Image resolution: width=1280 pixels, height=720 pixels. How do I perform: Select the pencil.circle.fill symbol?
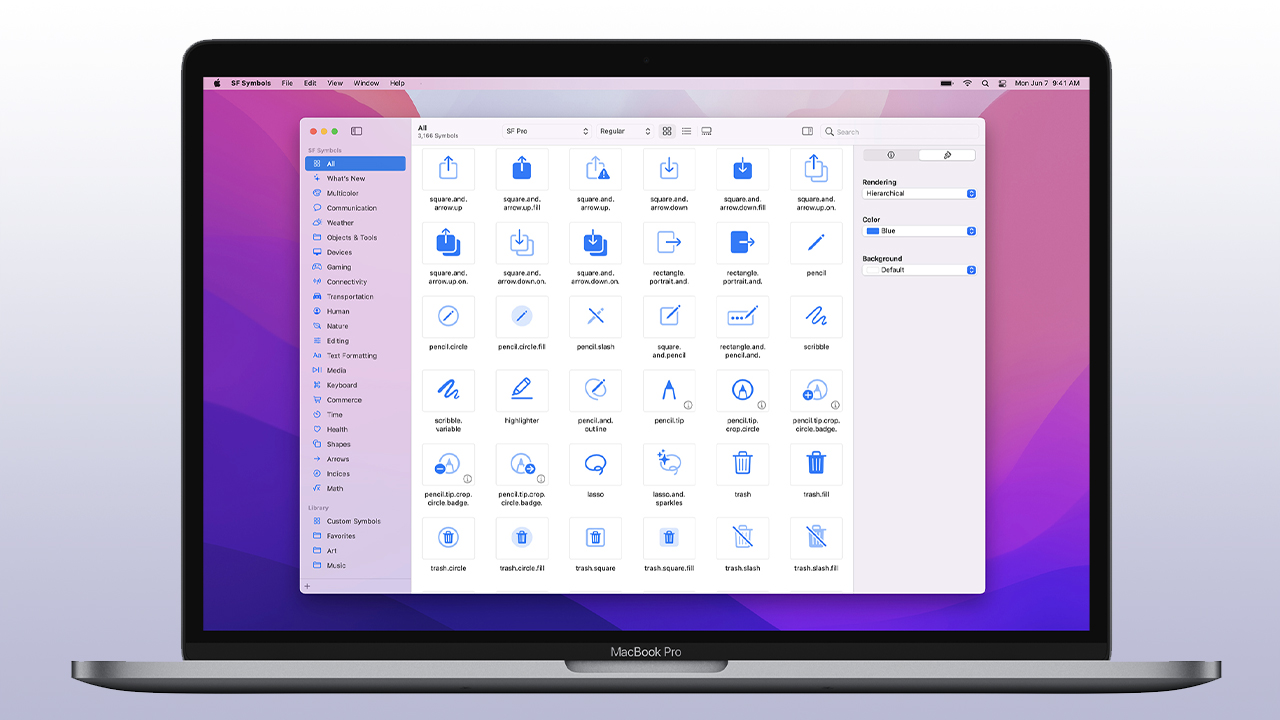point(521,317)
